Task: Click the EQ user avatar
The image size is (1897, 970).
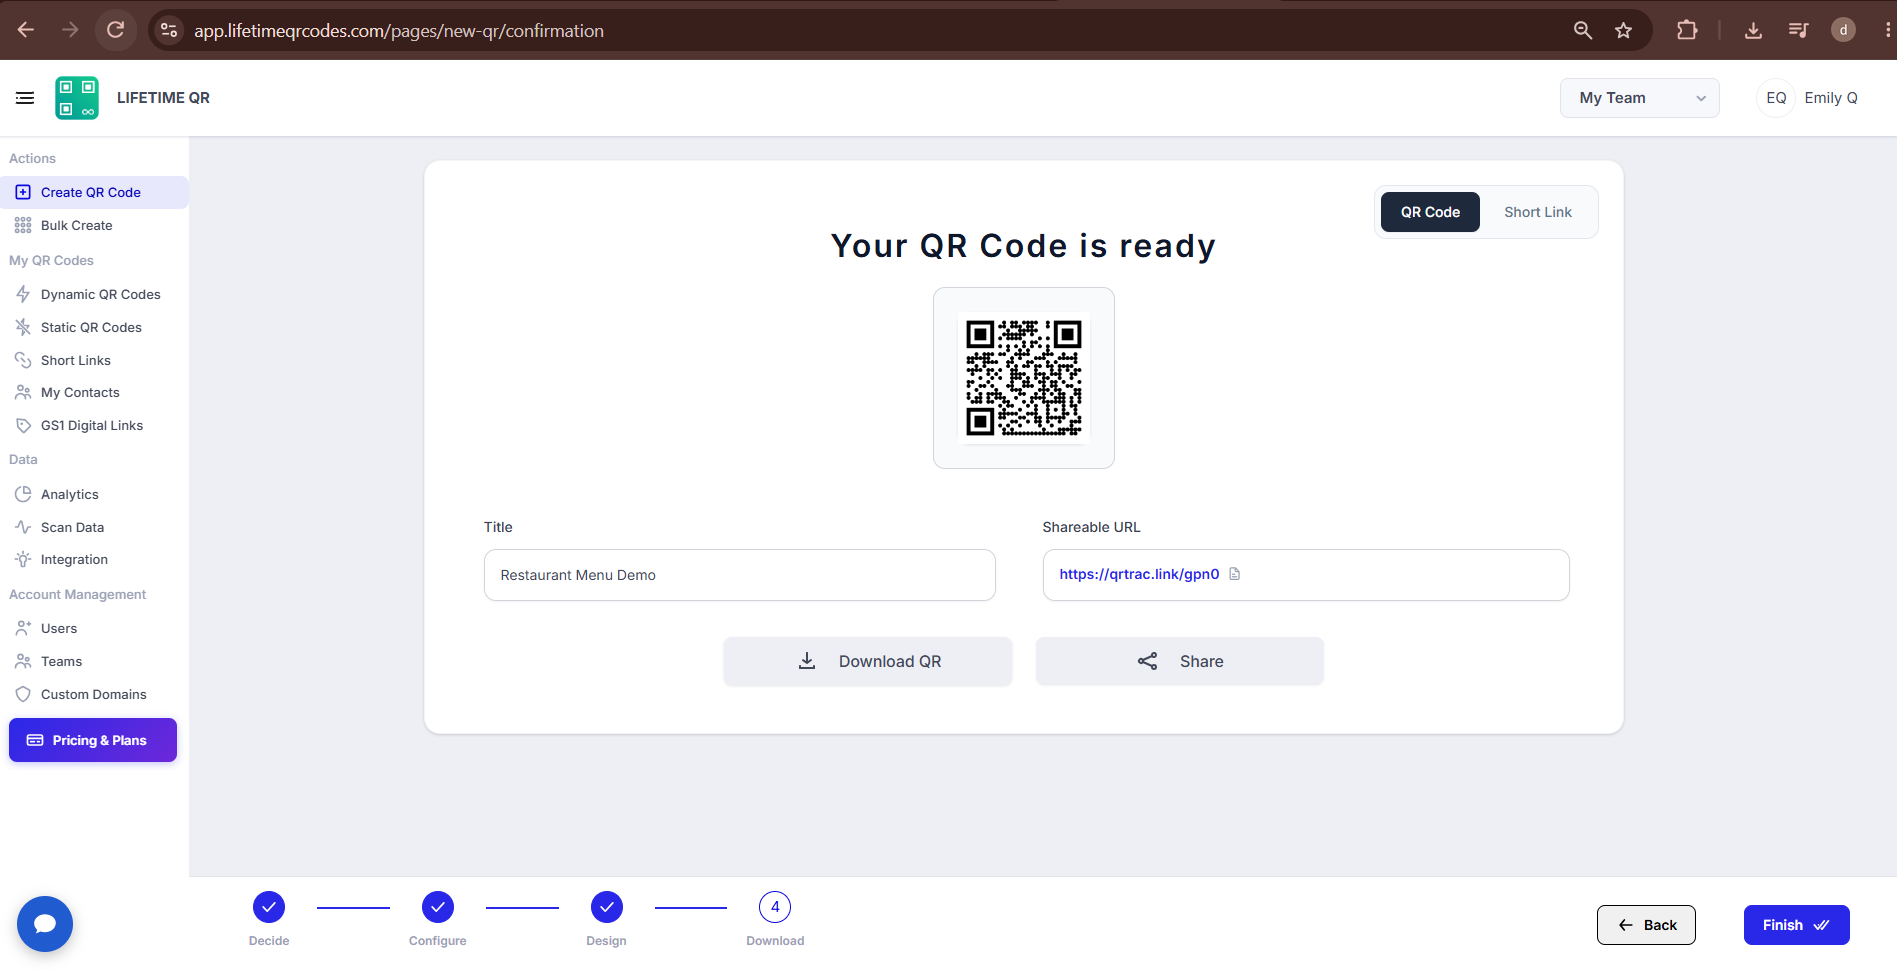Action: [x=1776, y=98]
